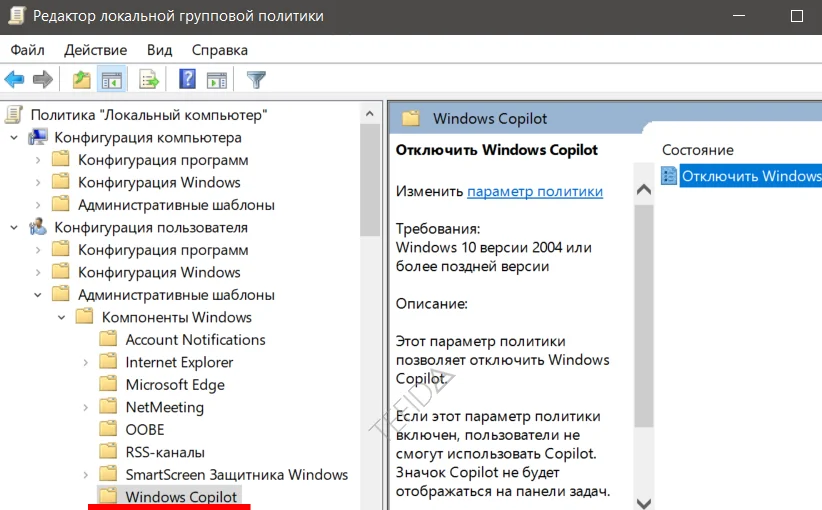This screenshot has height=510, width=822.
Task: Click the tree pane scroll-up arrow
Action: click(x=370, y=114)
